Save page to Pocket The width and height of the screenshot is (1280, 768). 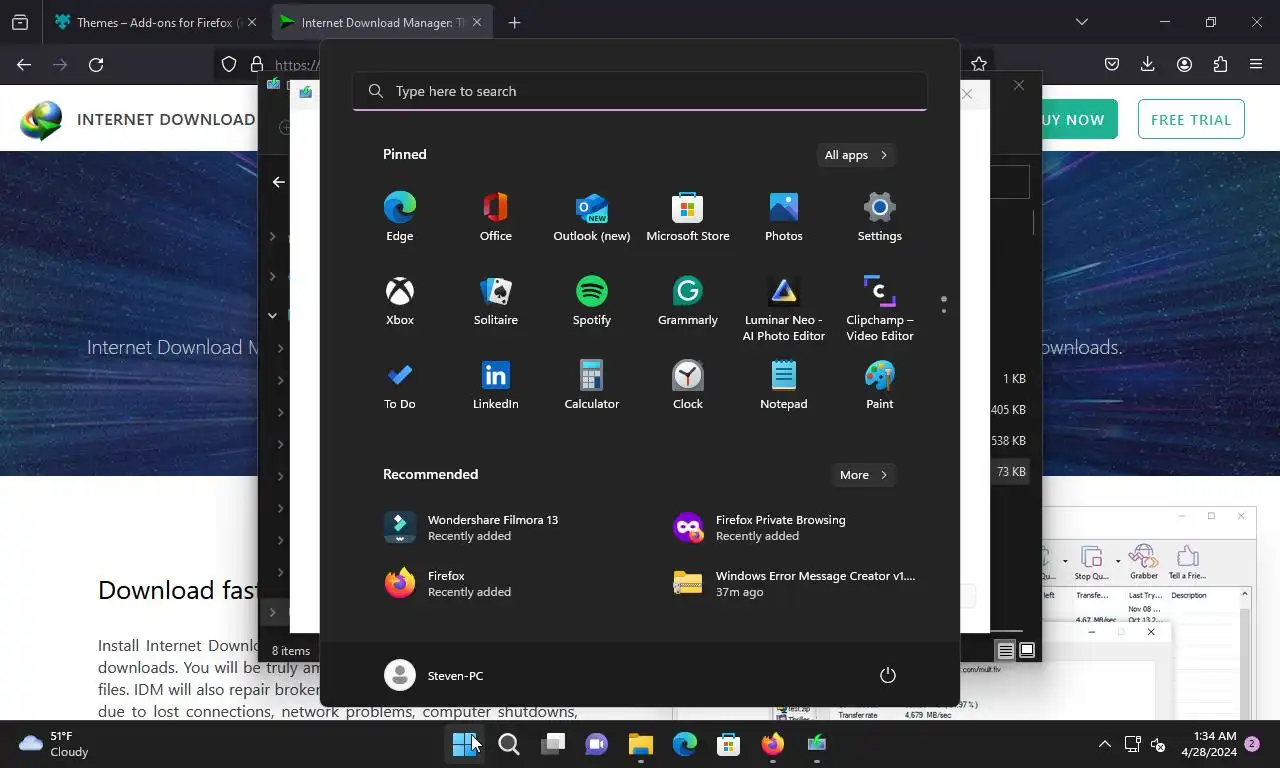(x=1112, y=64)
